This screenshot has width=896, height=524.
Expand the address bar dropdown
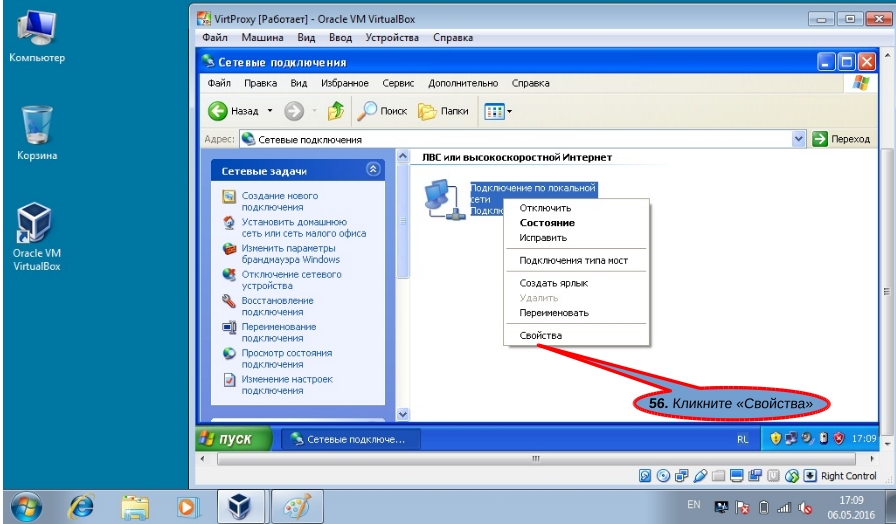click(x=798, y=139)
